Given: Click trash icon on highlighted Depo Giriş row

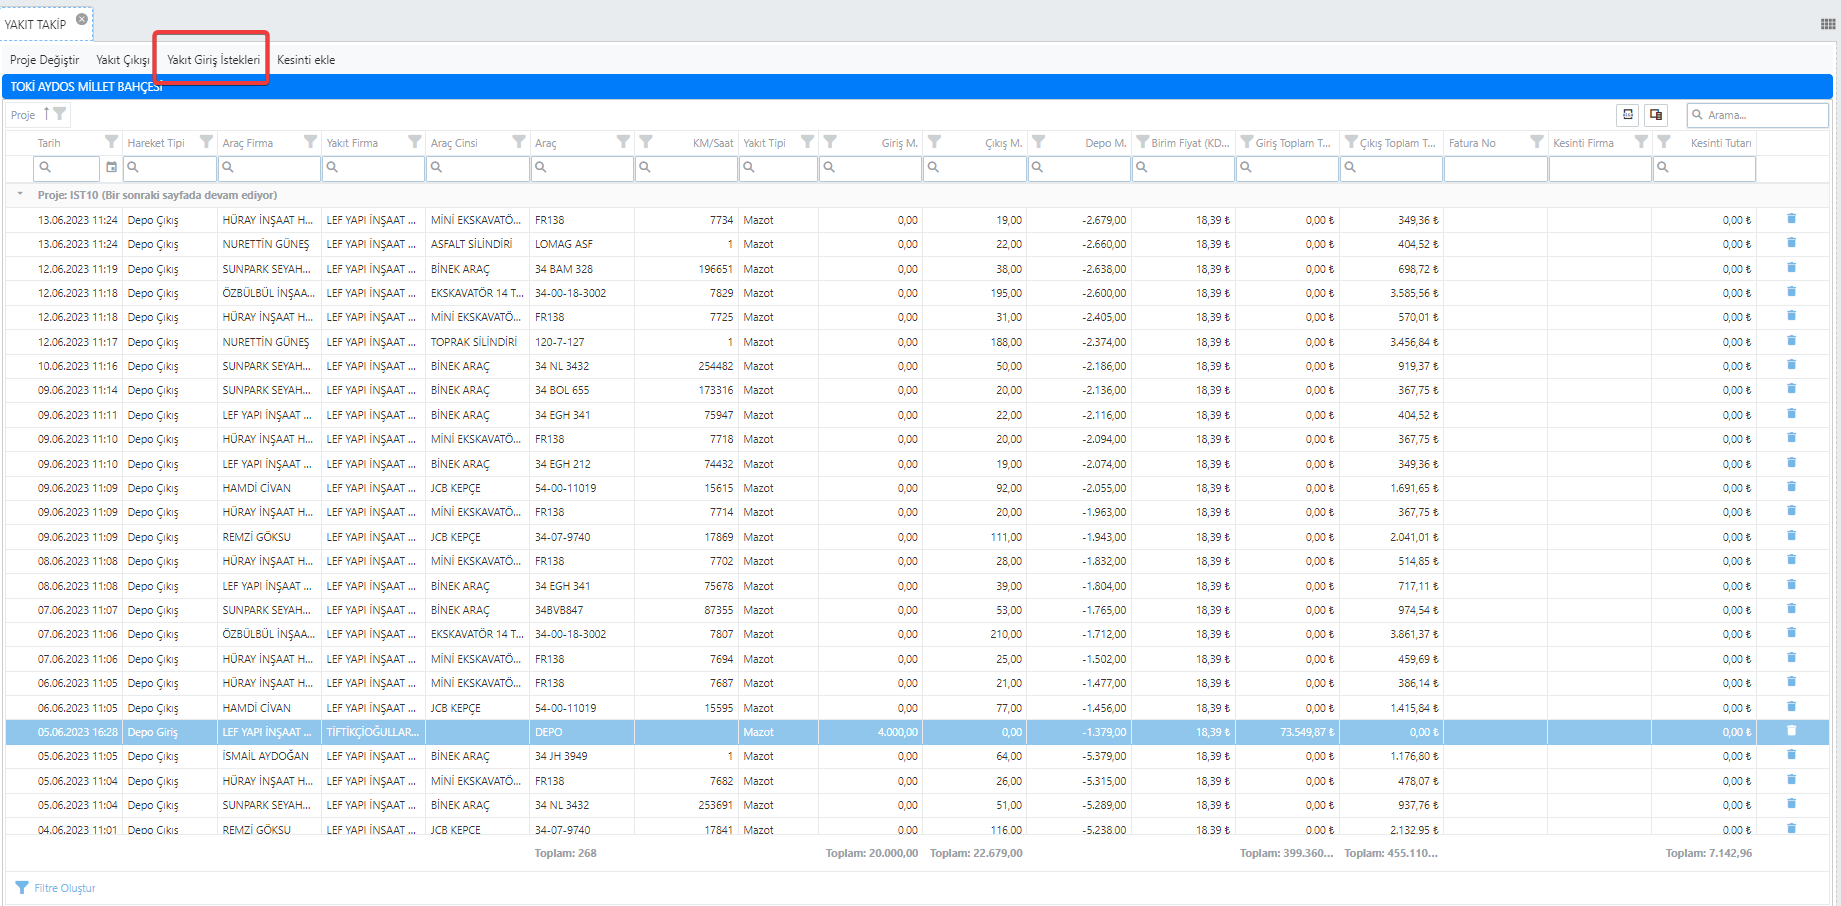Looking at the screenshot, I should coord(1791,731).
